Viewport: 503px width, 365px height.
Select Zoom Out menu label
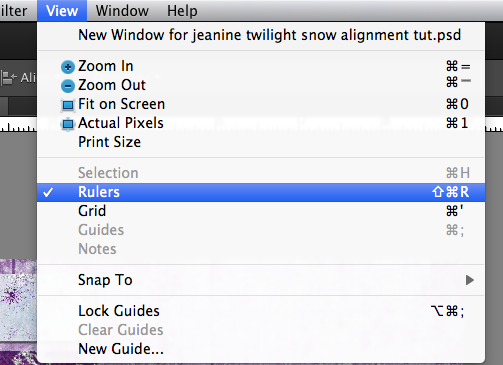click(112, 85)
